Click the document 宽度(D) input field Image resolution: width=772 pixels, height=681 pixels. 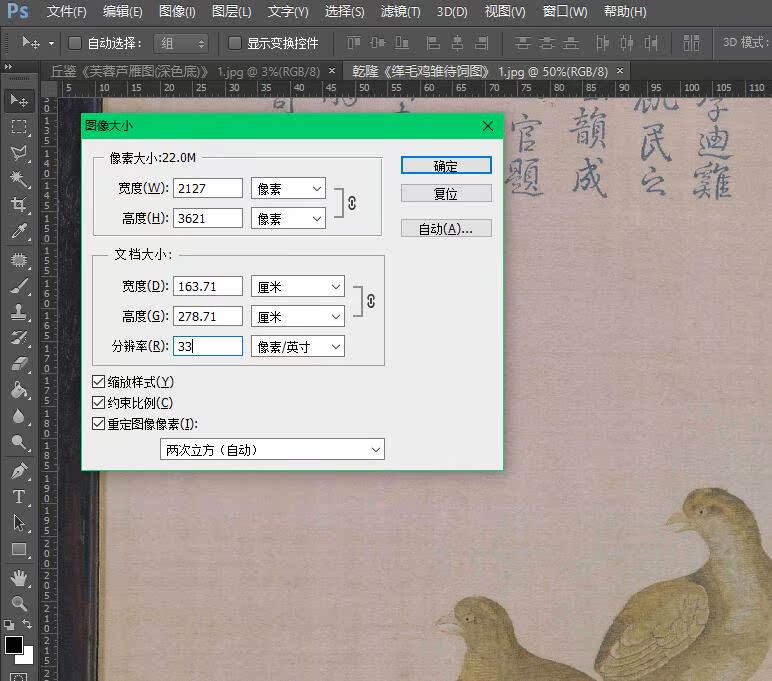coord(208,286)
